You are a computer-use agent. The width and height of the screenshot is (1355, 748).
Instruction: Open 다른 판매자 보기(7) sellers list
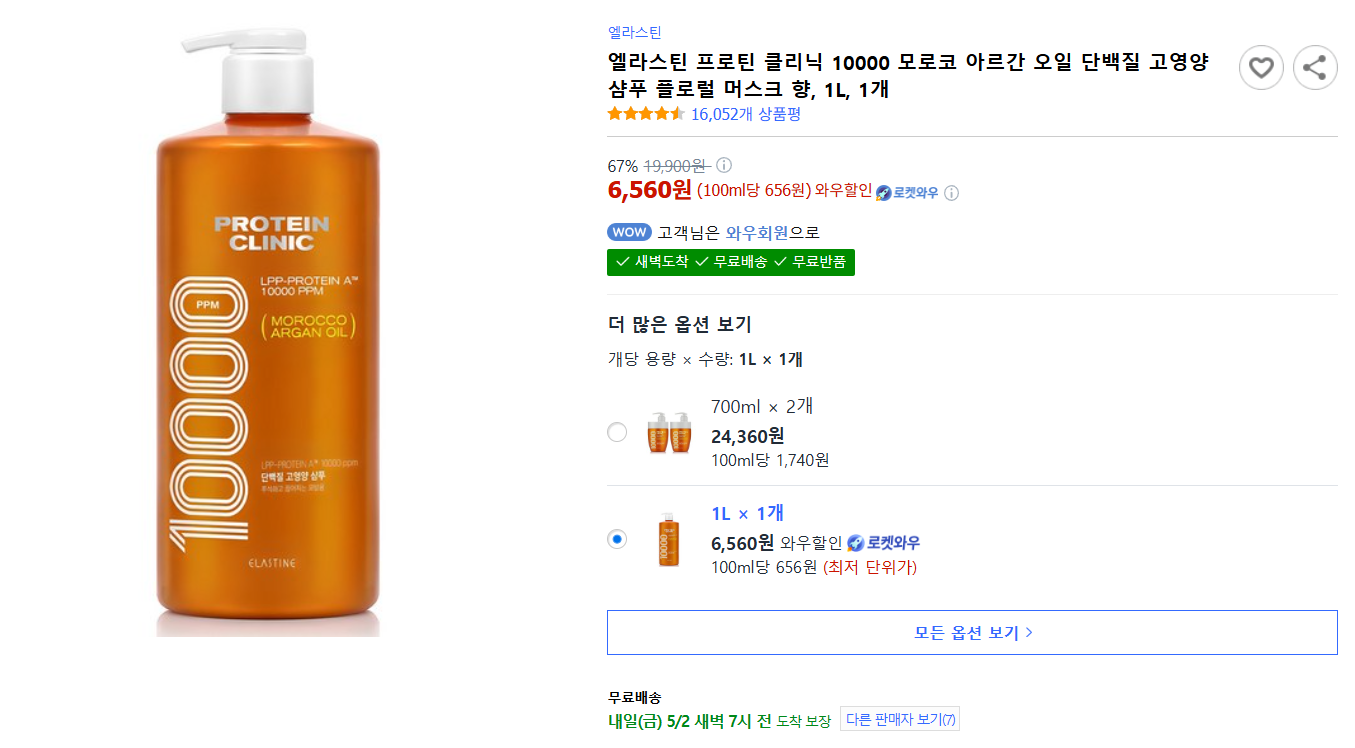click(x=900, y=719)
